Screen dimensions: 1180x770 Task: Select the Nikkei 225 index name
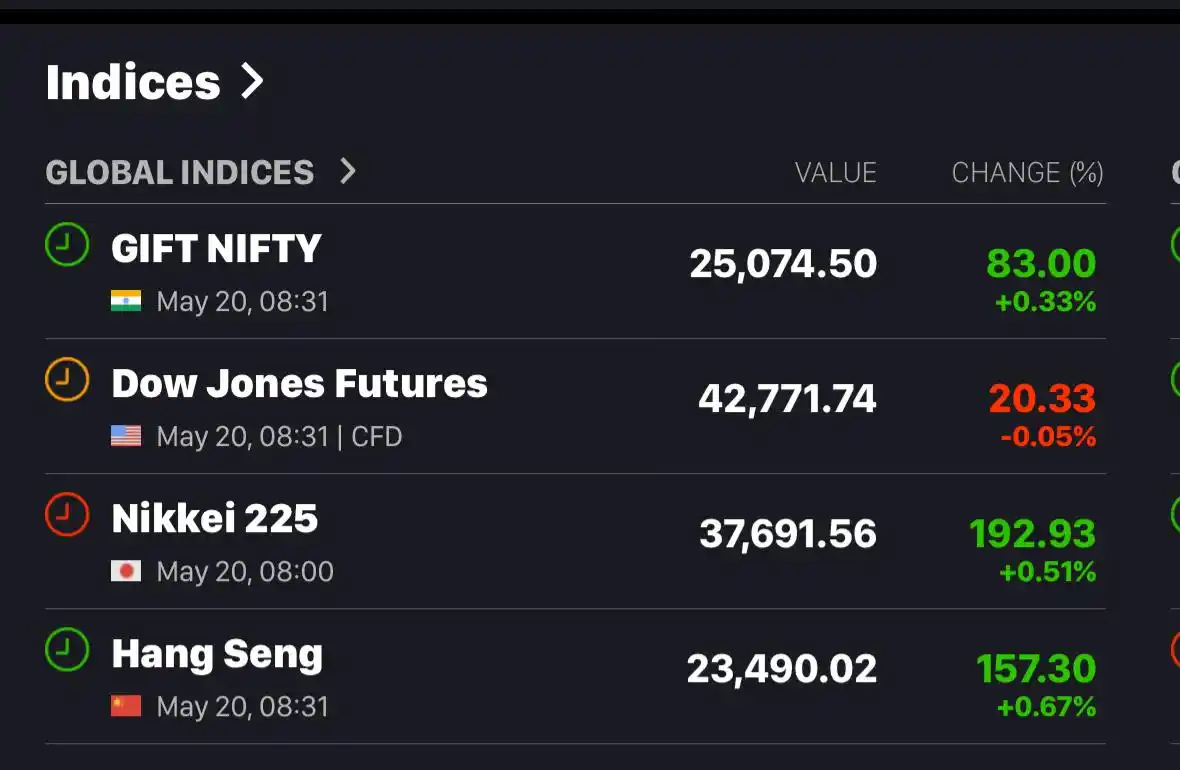pos(215,518)
